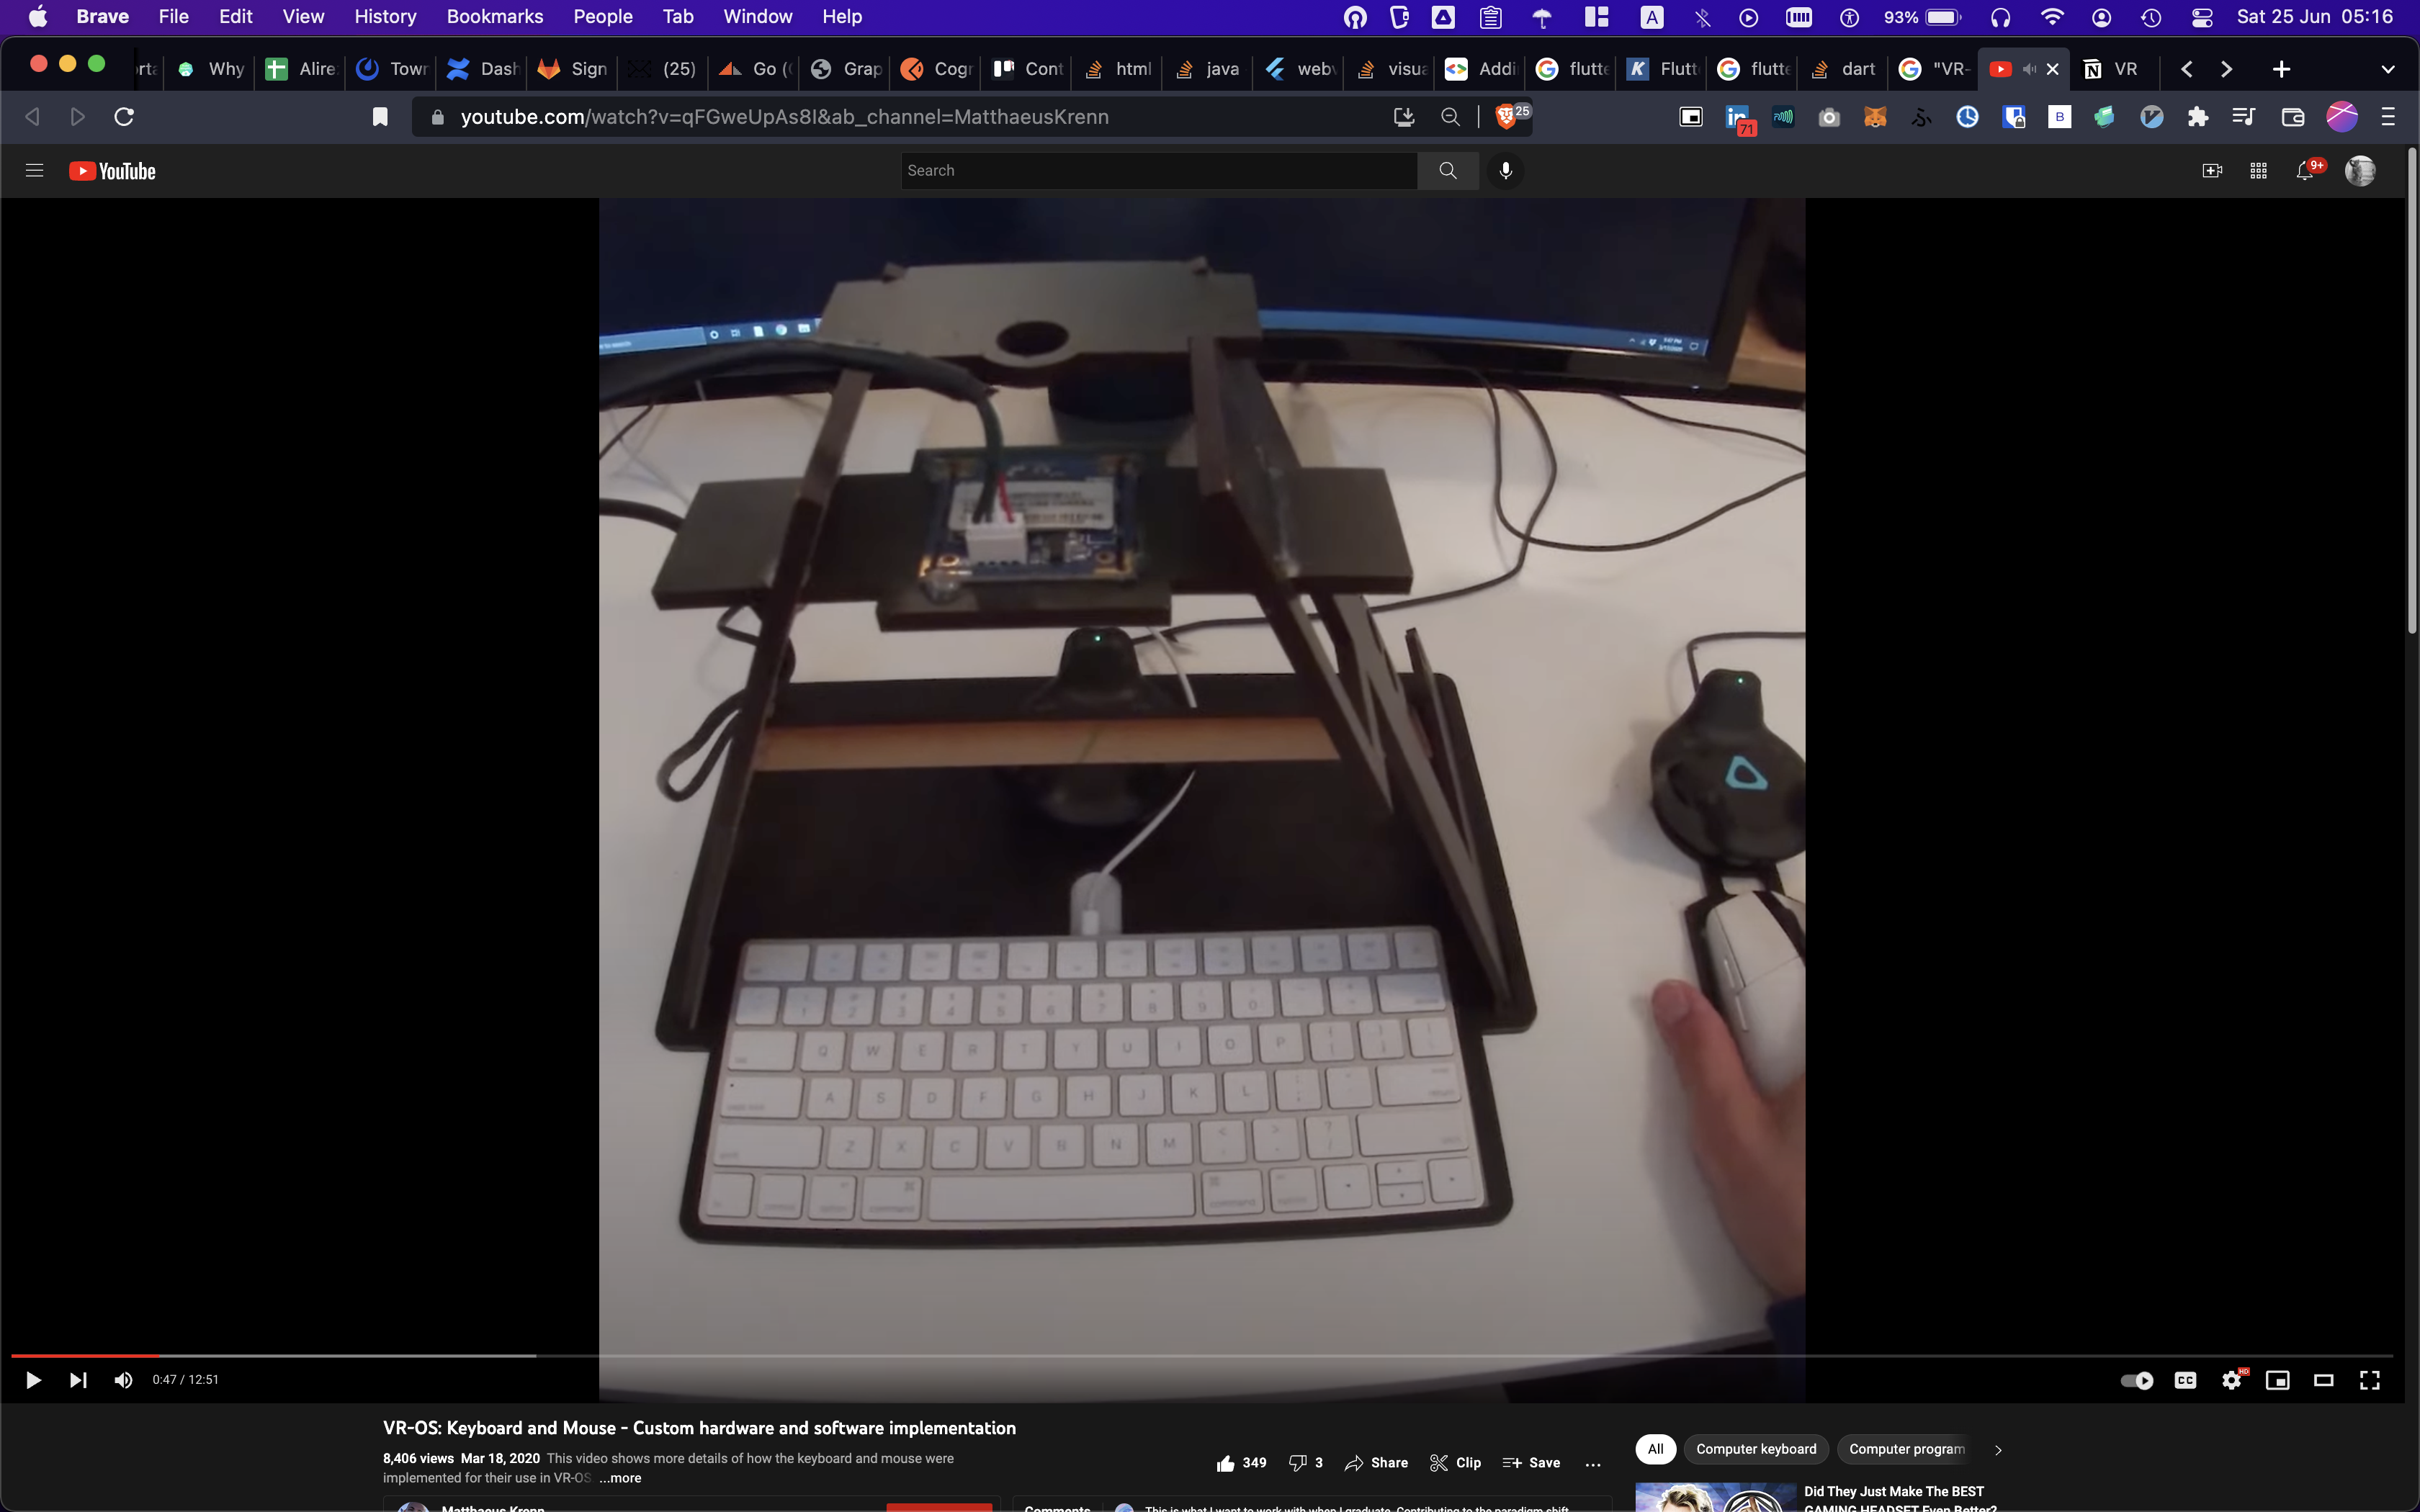Mute the video volume icon
Viewport: 2420px width, 1512px height.
coord(123,1380)
